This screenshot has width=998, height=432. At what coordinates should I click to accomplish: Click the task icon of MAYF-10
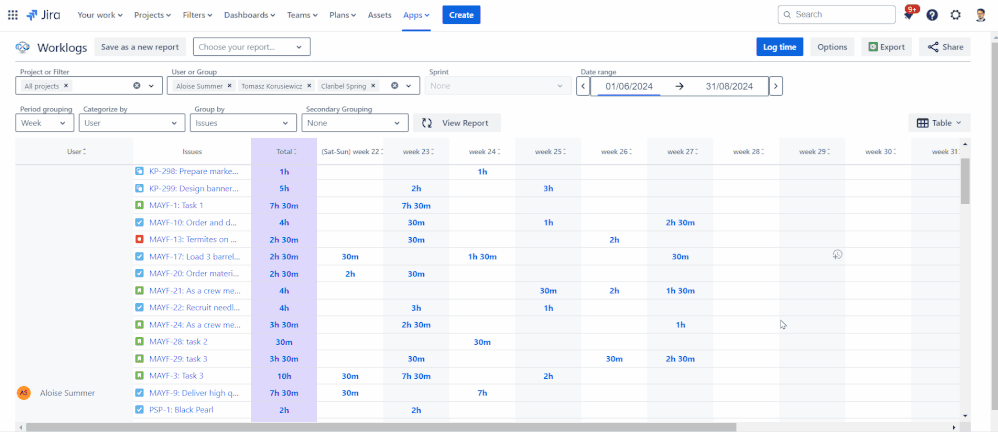(139, 222)
